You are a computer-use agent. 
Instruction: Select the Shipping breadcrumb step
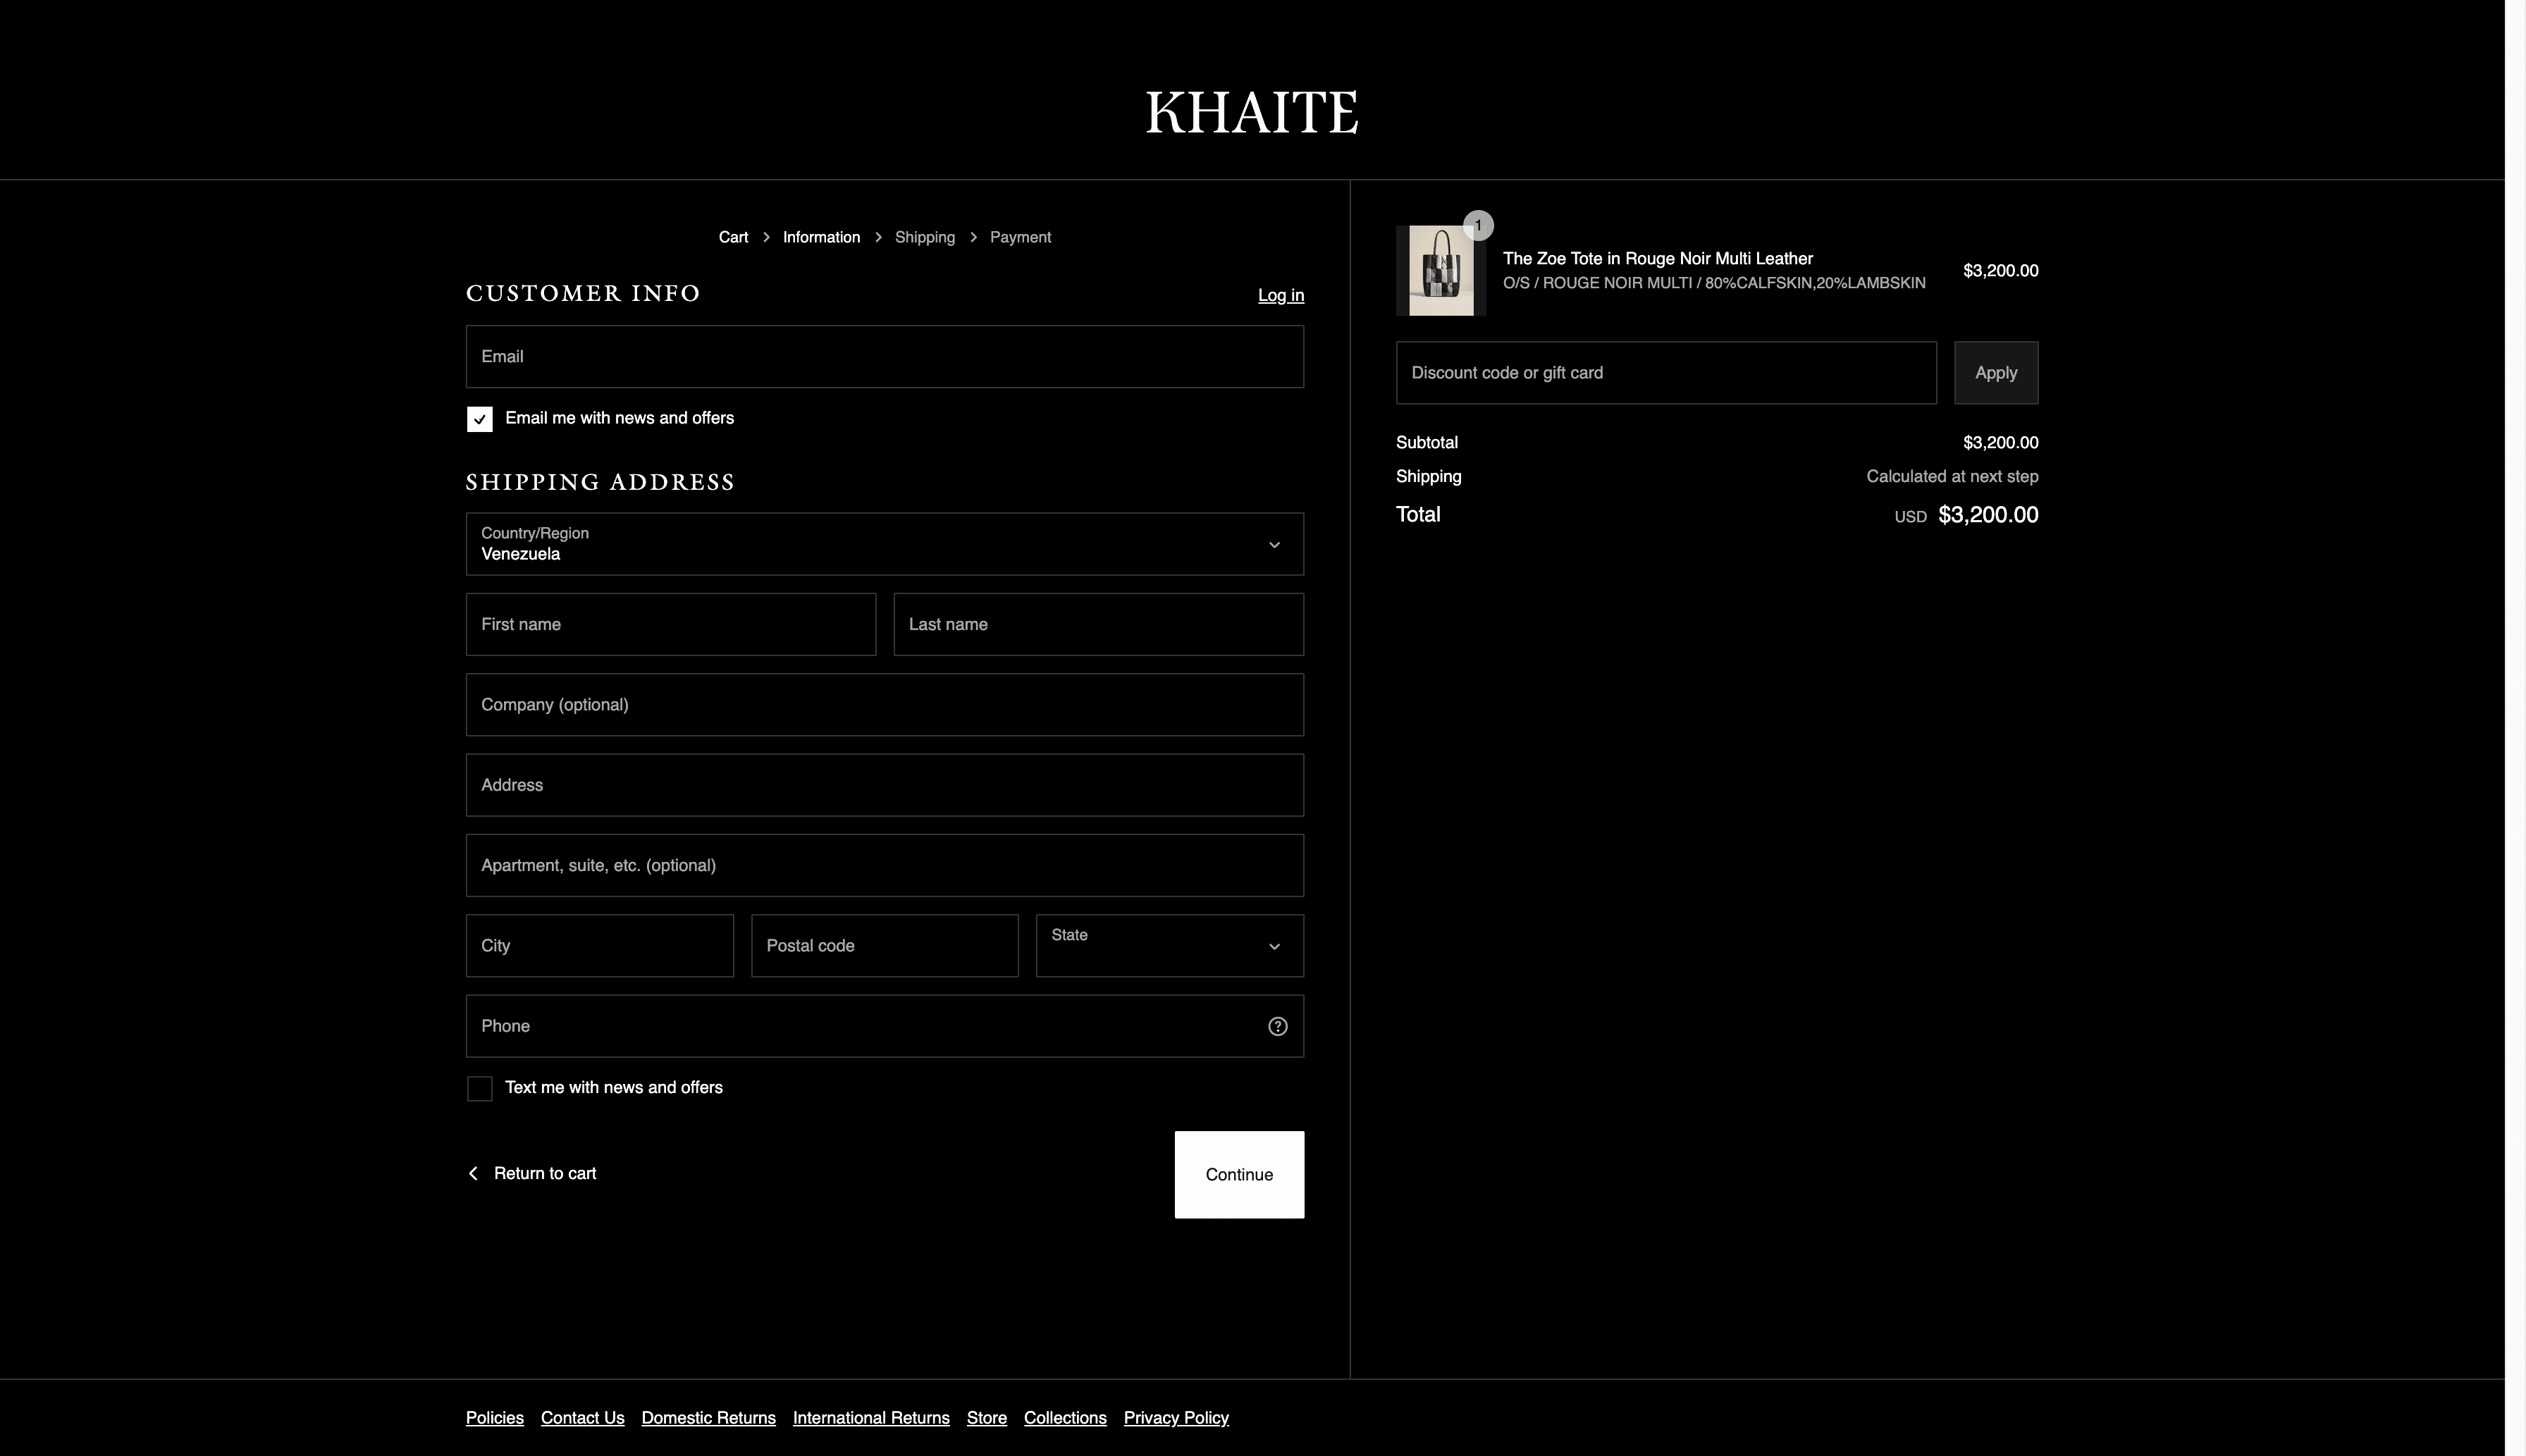point(925,237)
